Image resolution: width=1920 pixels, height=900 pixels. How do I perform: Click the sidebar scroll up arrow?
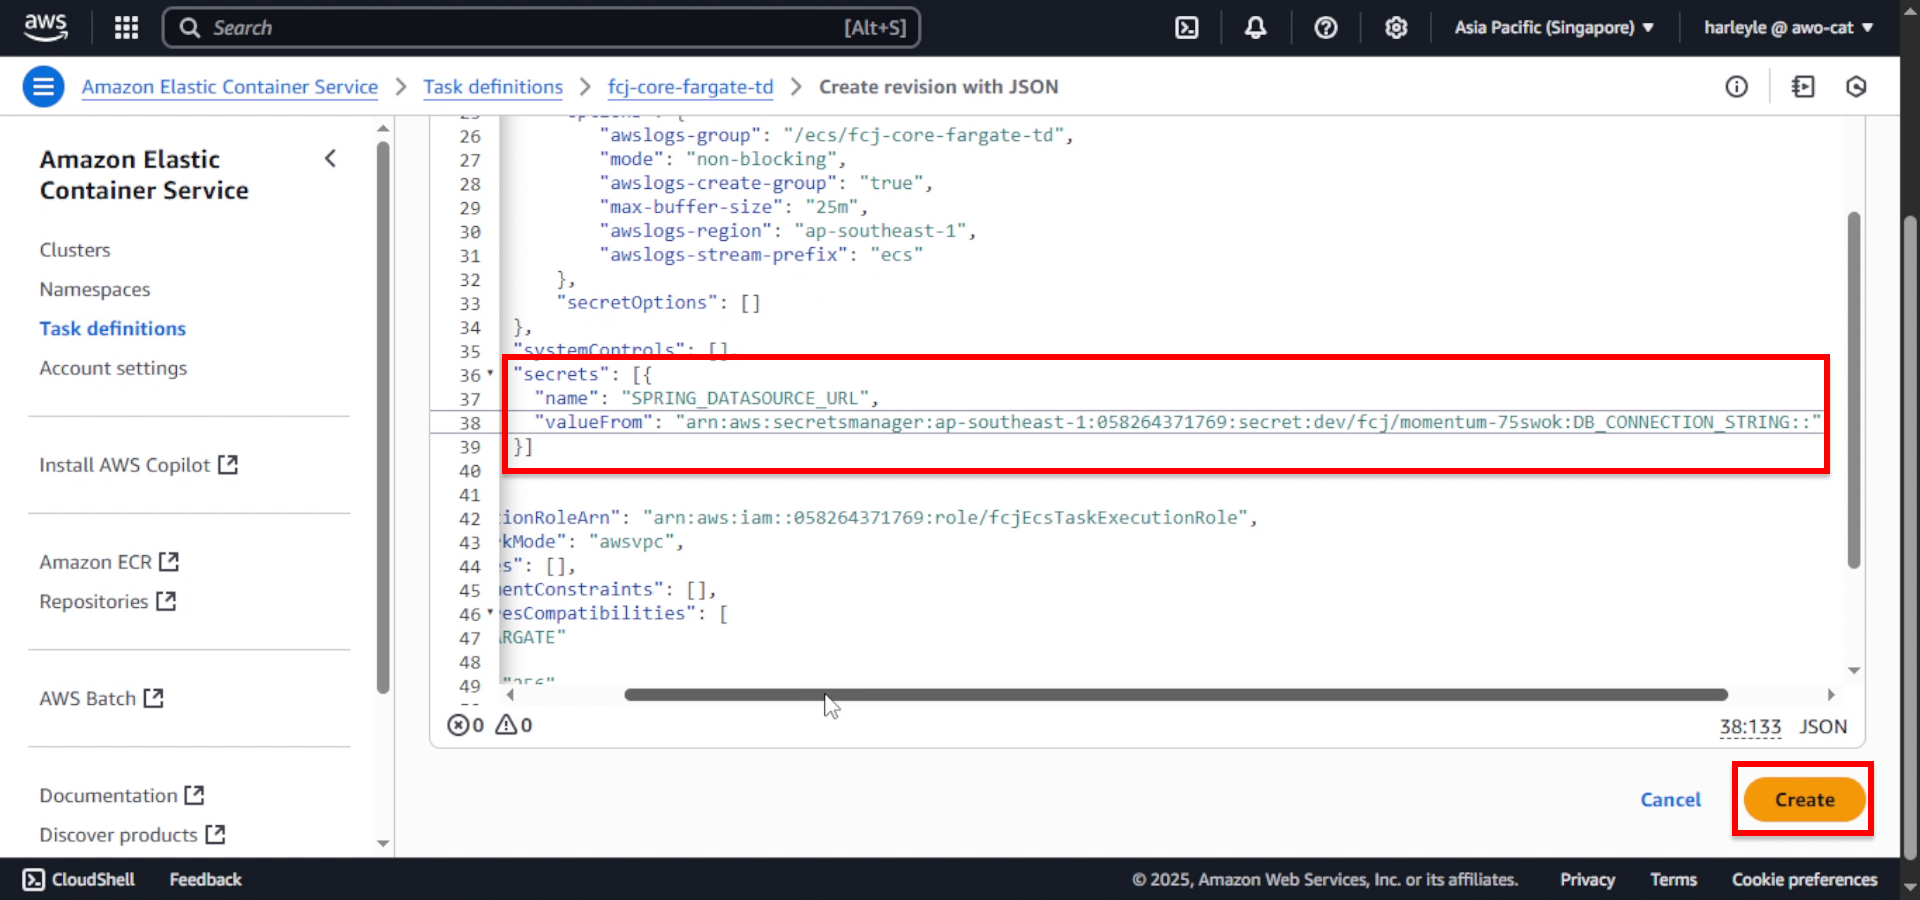(x=383, y=128)
